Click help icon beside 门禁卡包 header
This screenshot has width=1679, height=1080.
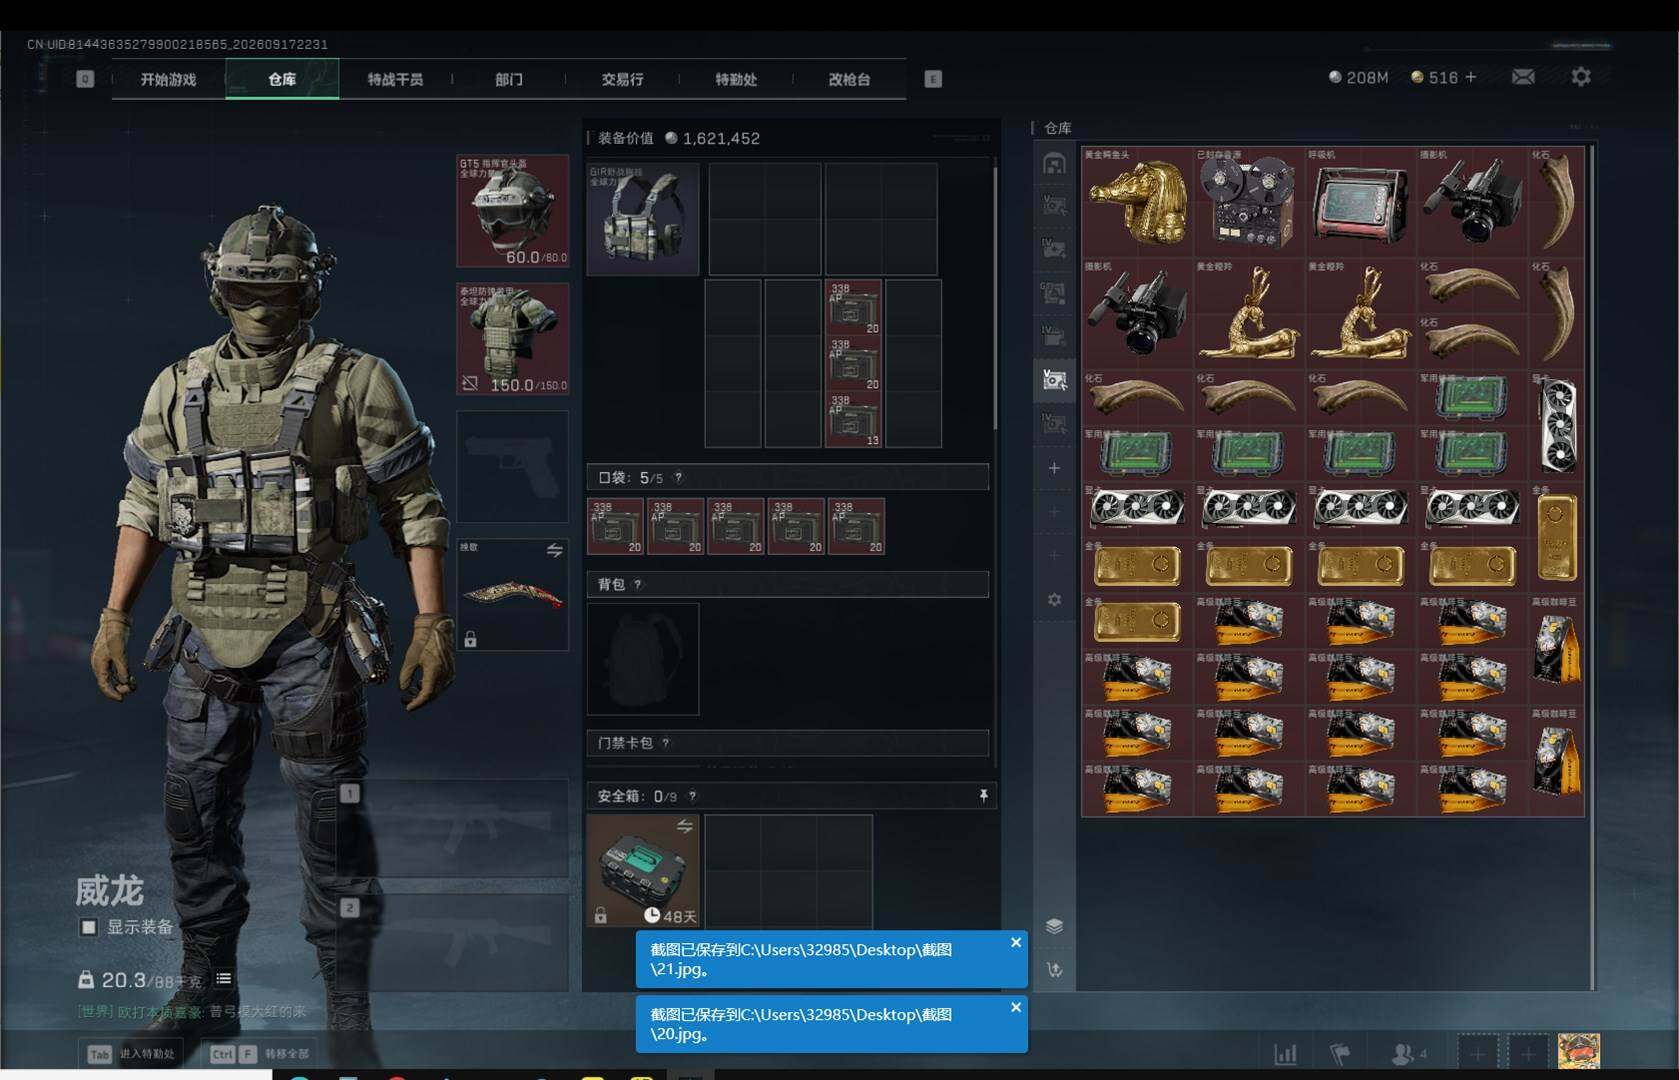click(x=665, y=743)
